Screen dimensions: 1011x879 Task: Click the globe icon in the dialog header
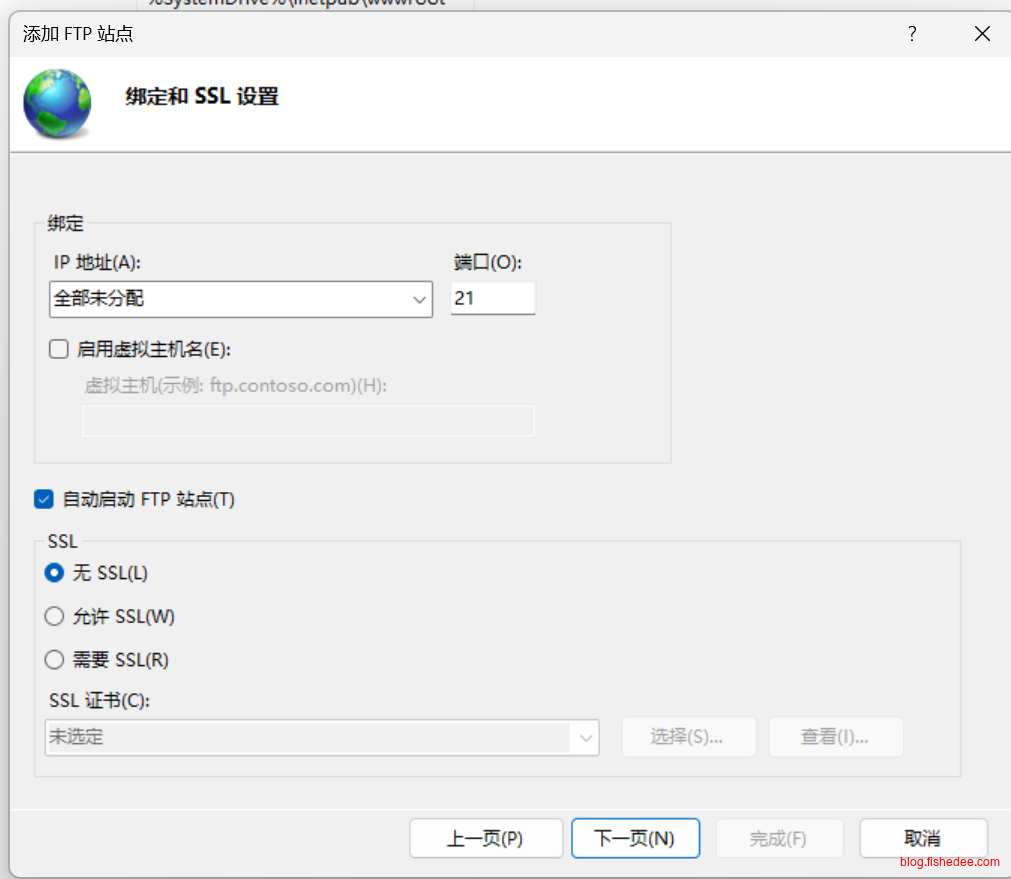pos(57,103)
